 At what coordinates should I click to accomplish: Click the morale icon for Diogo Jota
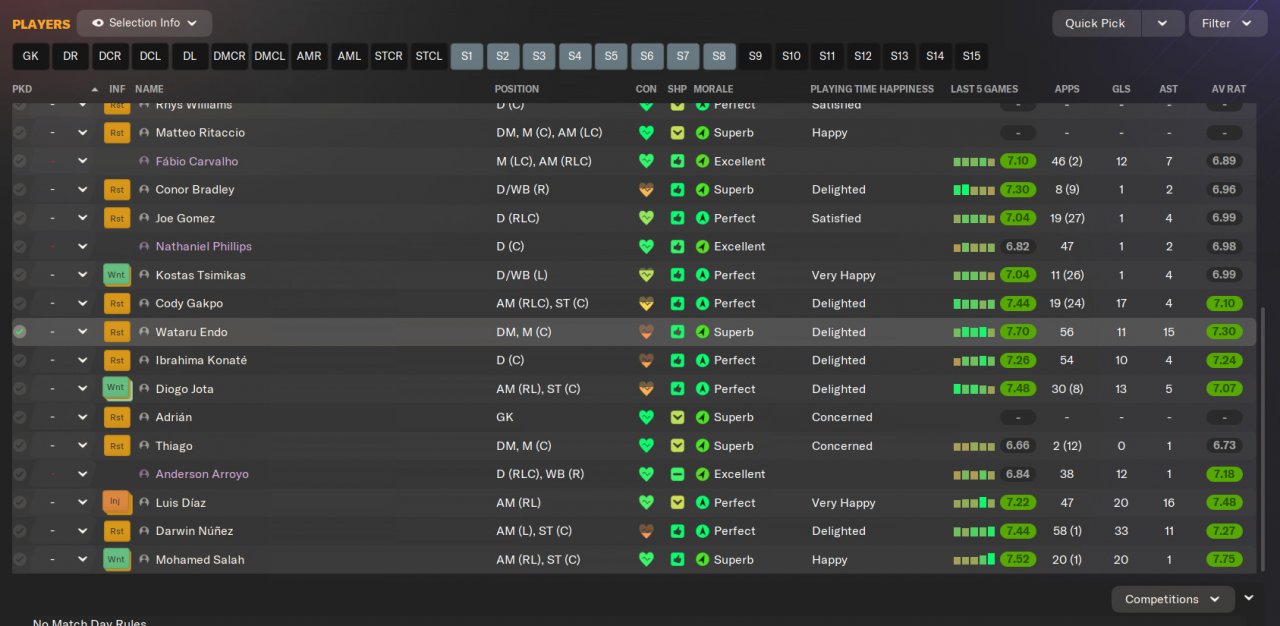pyautogui.click(x=702, y=389)
